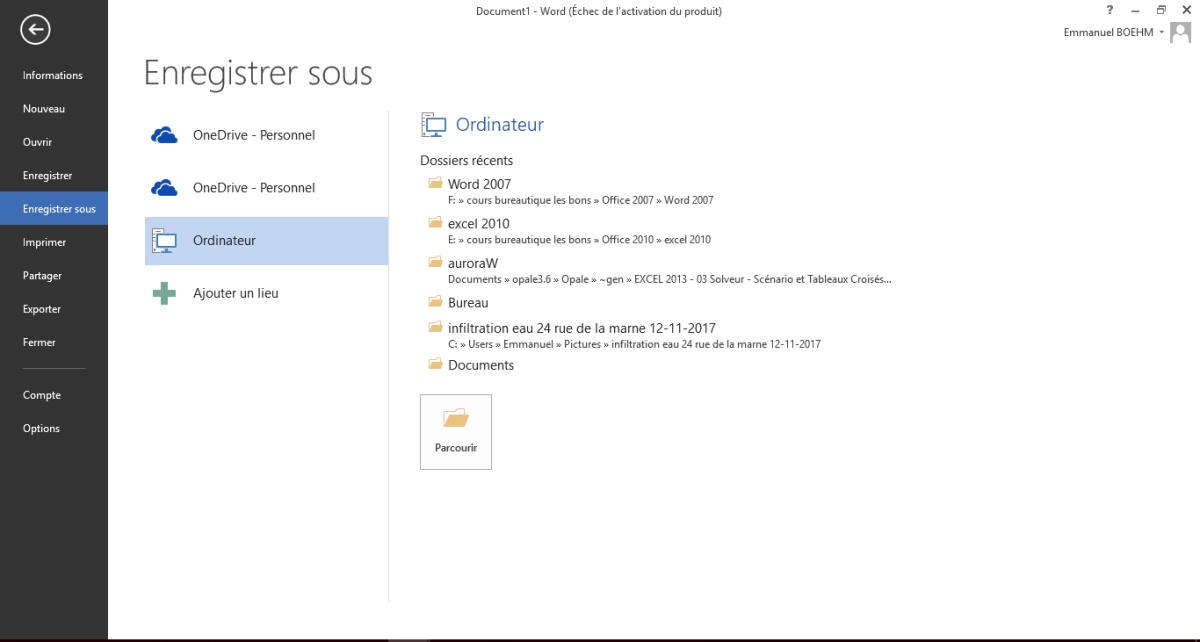The width and height of the screenshot is (1200, 642).
Task: Choose Ajouter un lieu
Action: pyautogui.click(x=266, y=294)
